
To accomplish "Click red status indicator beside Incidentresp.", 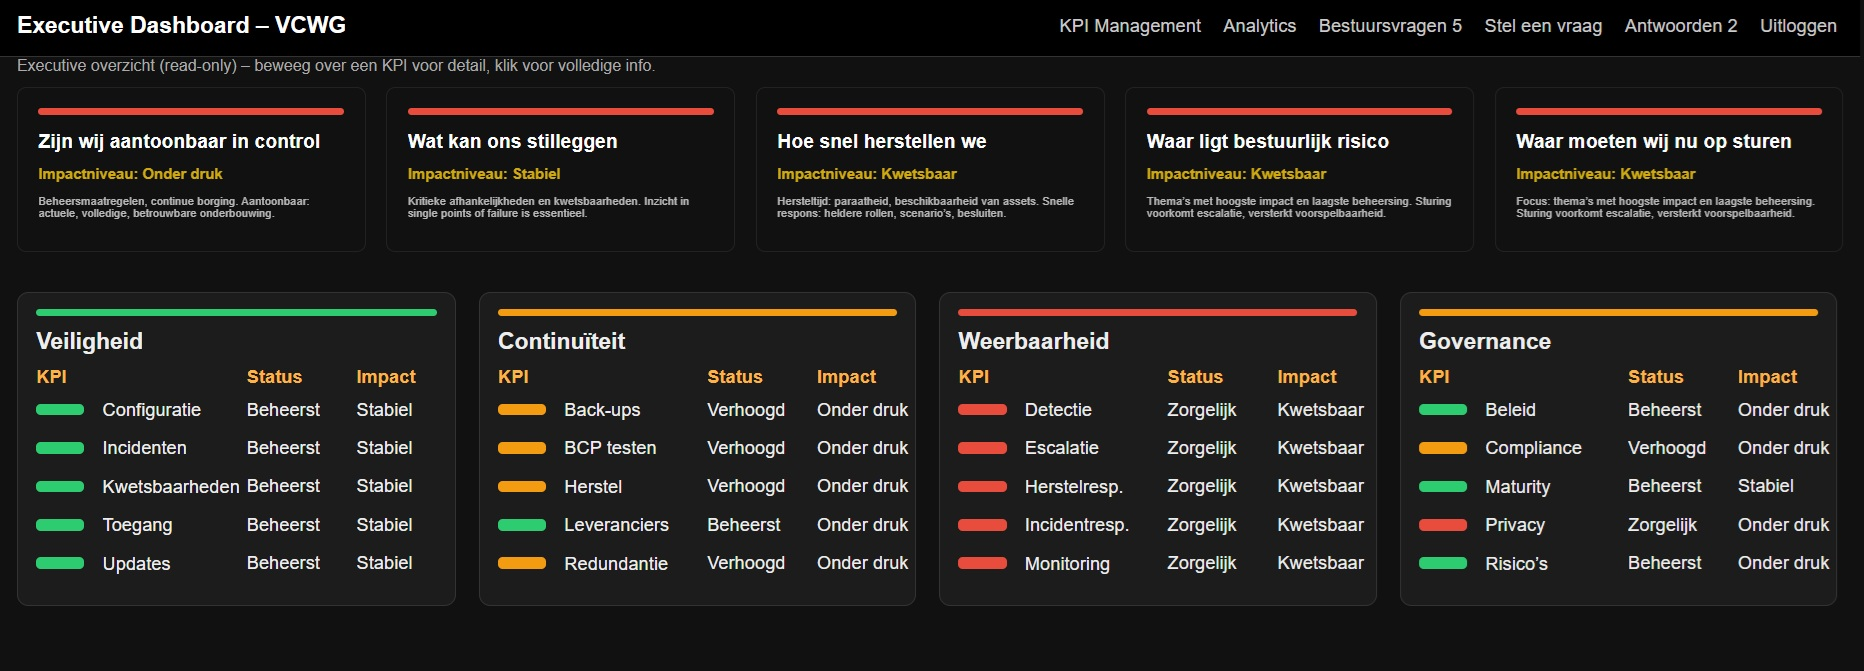I will [982, 524].
